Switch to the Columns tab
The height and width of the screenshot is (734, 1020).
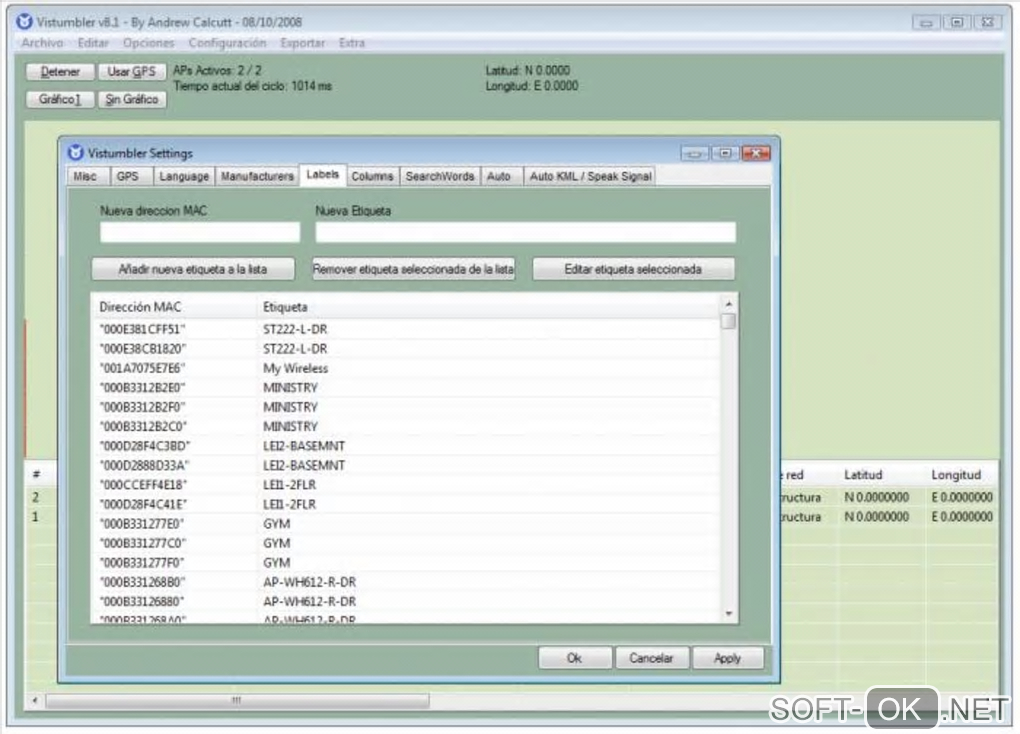tap(373, 176)
